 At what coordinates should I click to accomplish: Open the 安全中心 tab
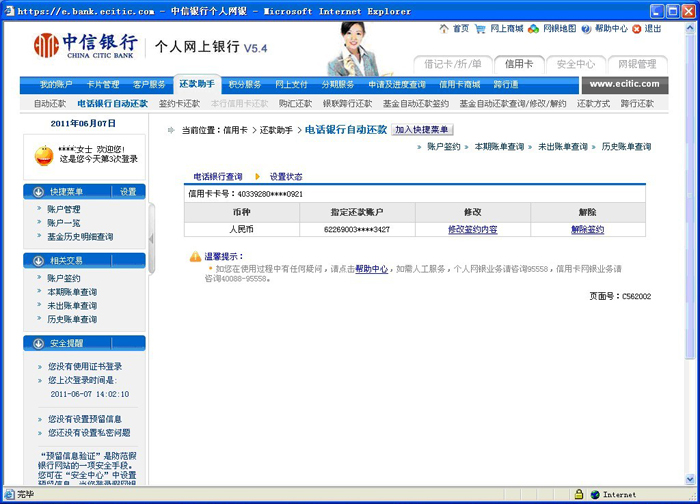pos(576,64)
